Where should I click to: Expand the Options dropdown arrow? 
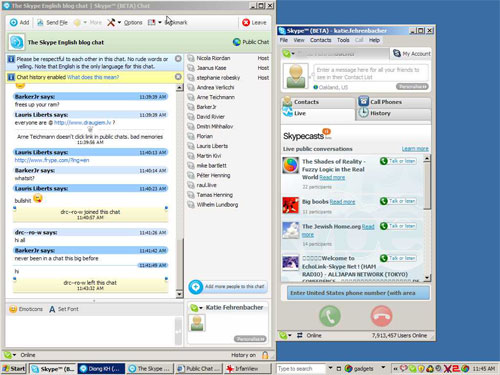coord(119,22)
